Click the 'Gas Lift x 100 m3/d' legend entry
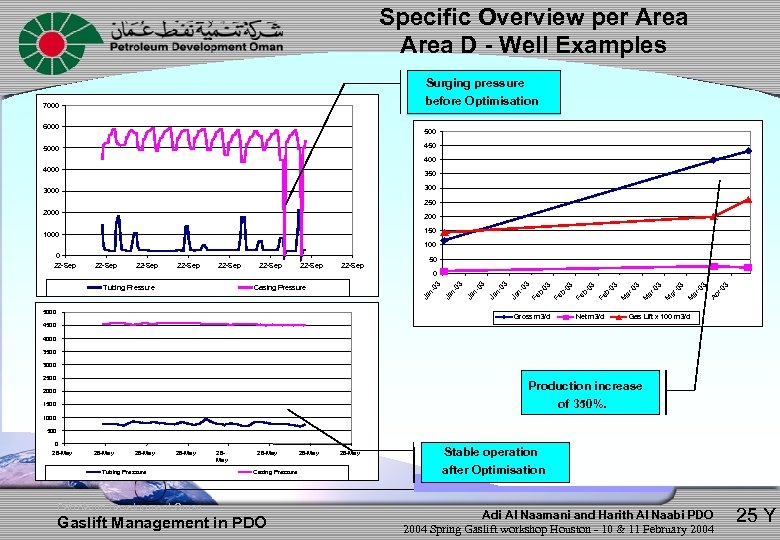This screenshot has width=780, height=540. coord(651,317)
